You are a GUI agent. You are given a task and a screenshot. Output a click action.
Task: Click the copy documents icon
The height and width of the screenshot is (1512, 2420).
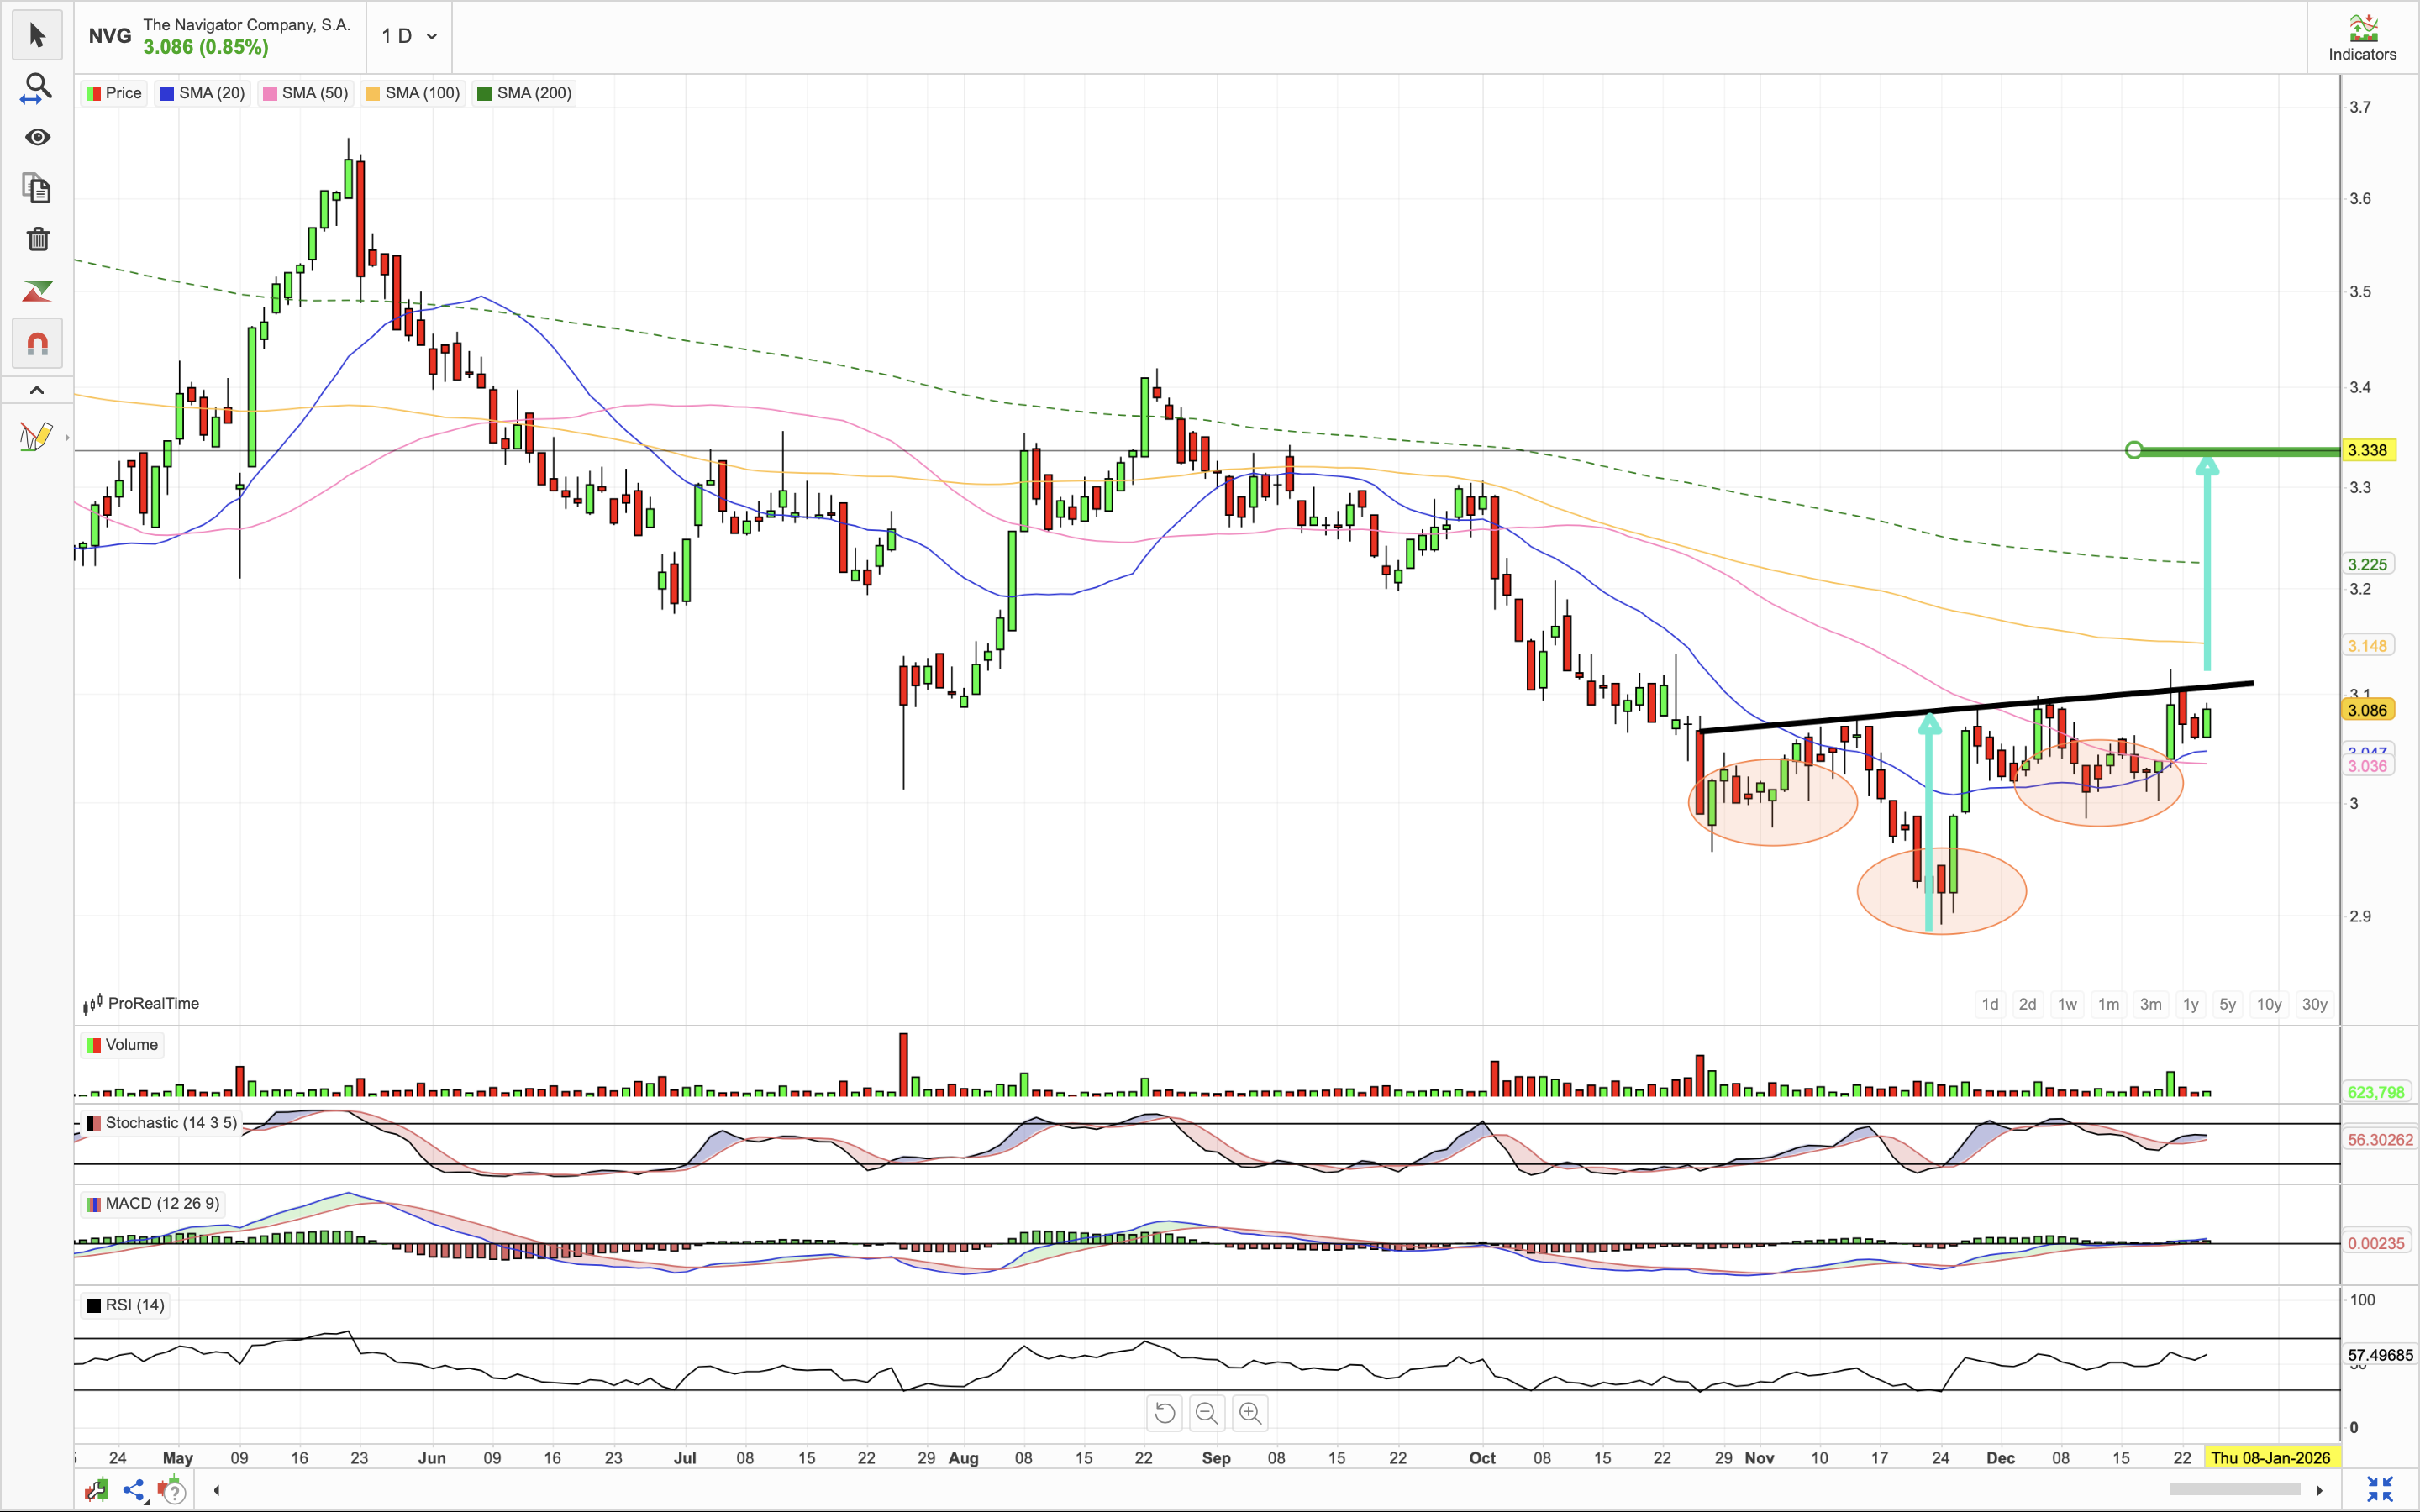pos(37,188)
